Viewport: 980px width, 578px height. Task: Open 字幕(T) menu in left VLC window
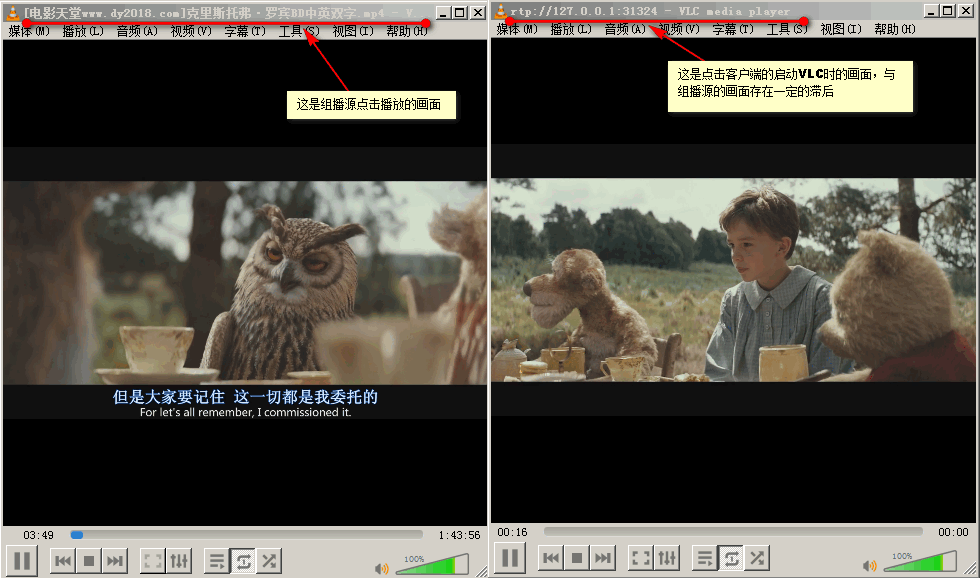pos(245,31)
